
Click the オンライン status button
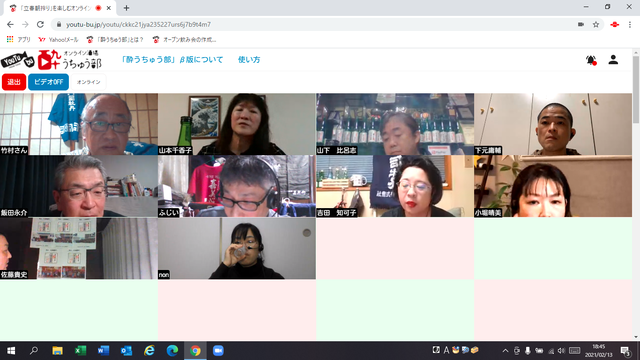pyautogui.click(x=89, y=82)
